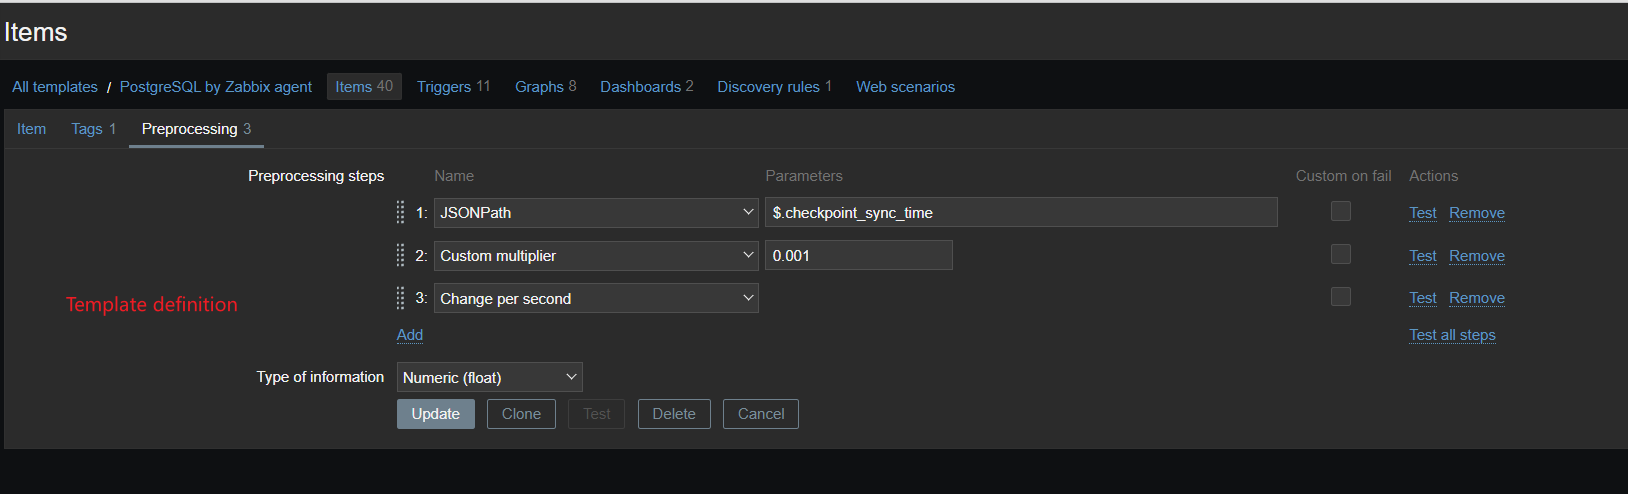Switch to the Tags tab
Screen dimensions: 1628x494
pyautogui.click(x=93, y=129)
